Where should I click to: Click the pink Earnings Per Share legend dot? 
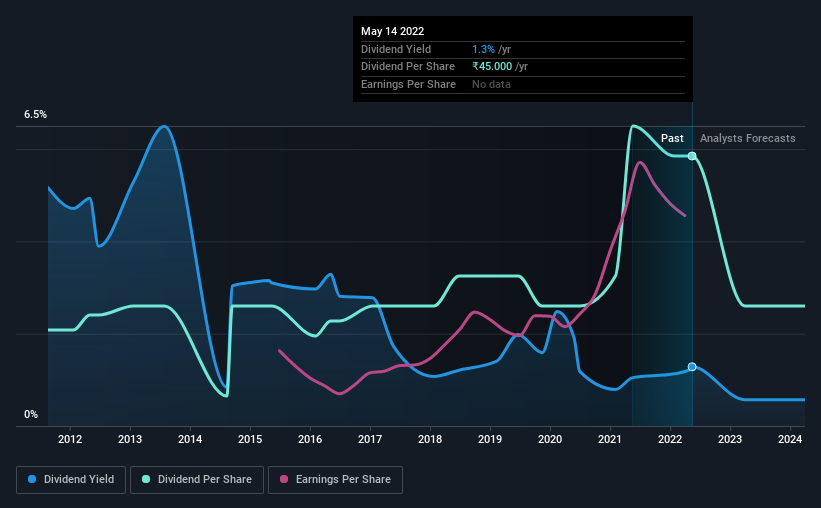(284, 479)
